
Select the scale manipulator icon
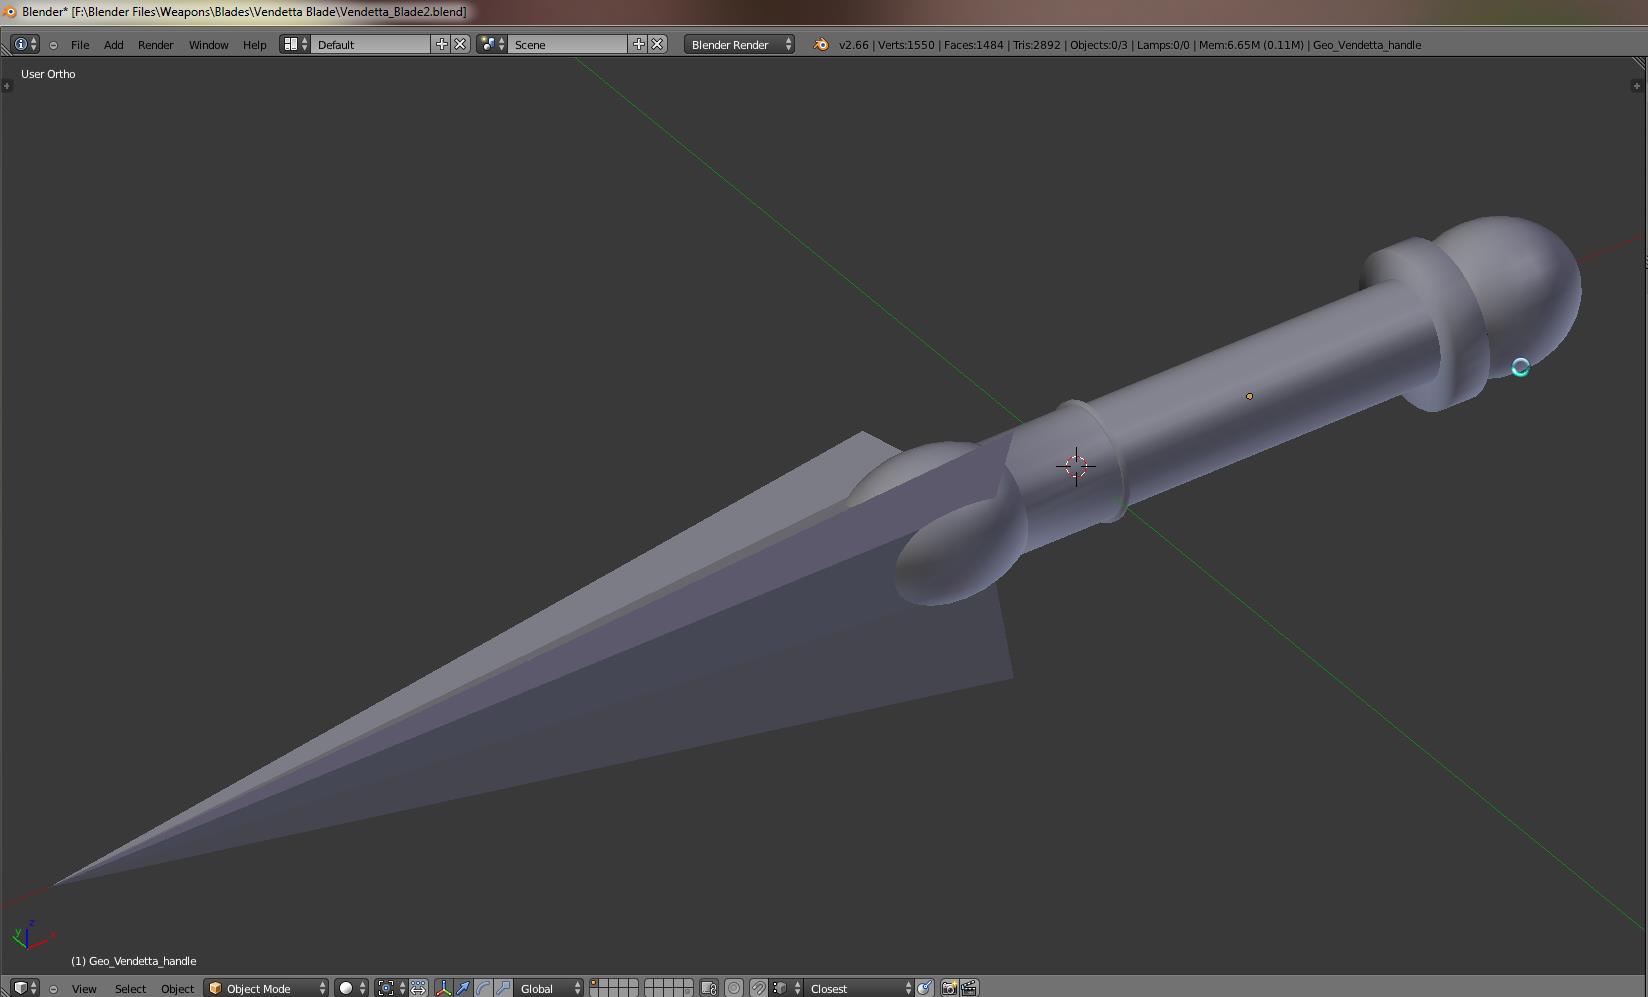click(503, 988)
